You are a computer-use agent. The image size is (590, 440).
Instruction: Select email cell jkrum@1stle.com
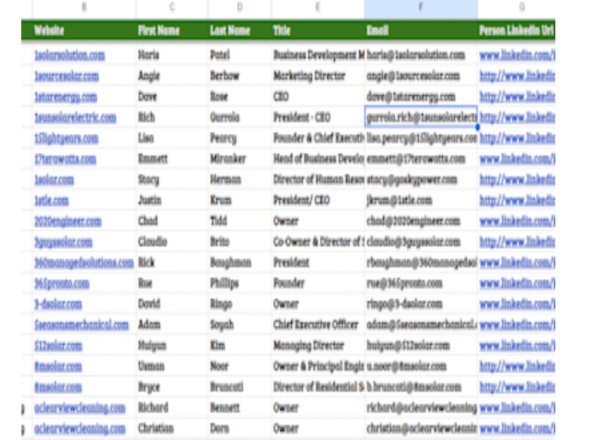[421, 200]
